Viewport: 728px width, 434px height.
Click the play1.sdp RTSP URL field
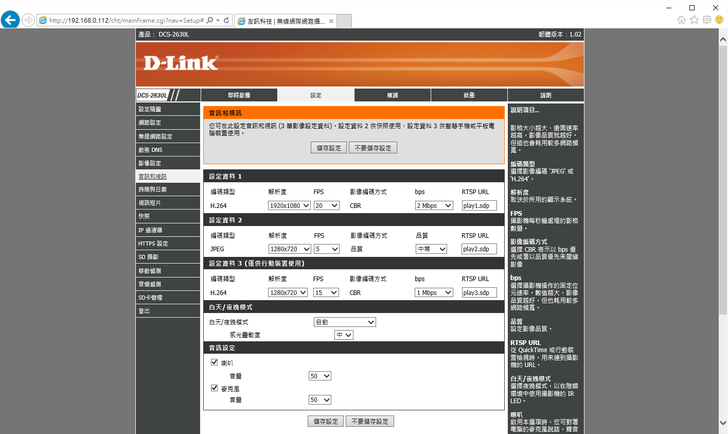(x=477, y=205)
